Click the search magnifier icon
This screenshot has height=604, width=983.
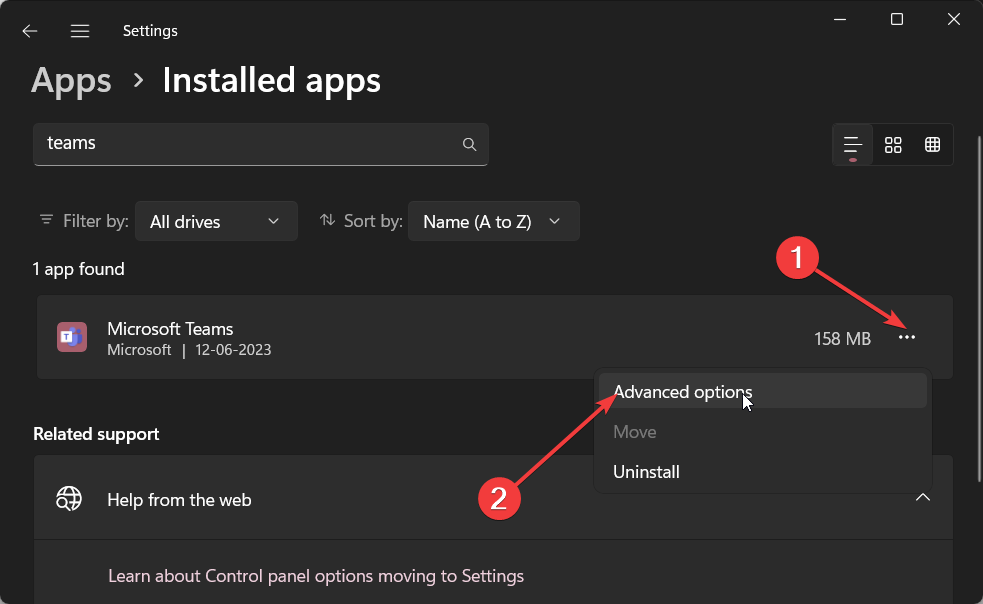tap(469, 144)
